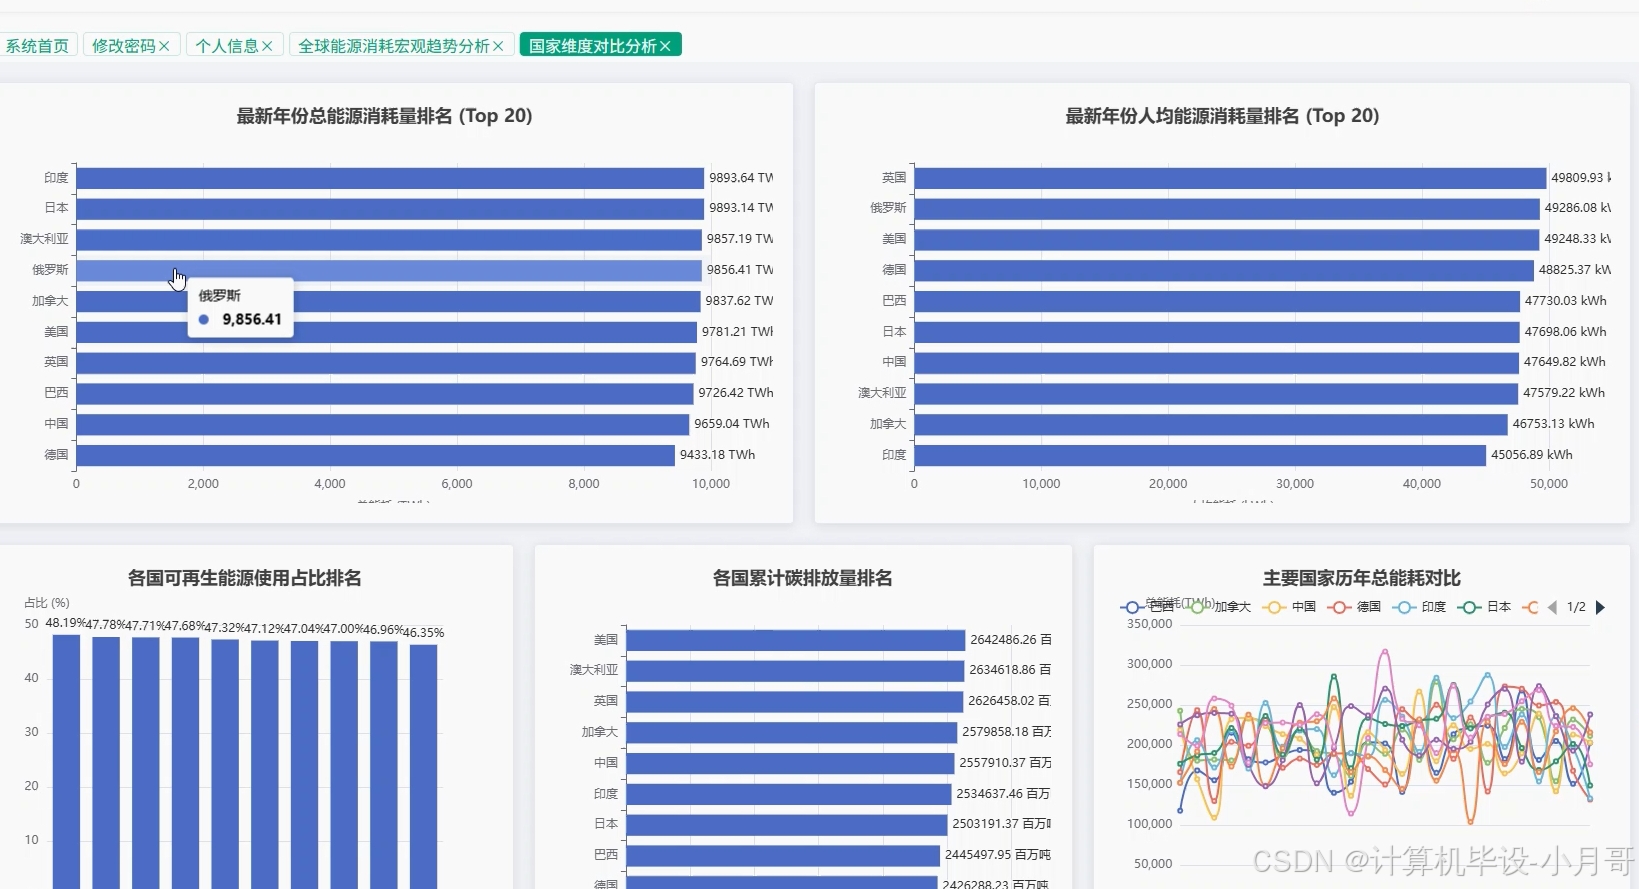Close the active 国家维度对比分析 tab X icon
The height and width of the screenshot is (889, 1639).
pyautogui.click(x=665, y=46)
